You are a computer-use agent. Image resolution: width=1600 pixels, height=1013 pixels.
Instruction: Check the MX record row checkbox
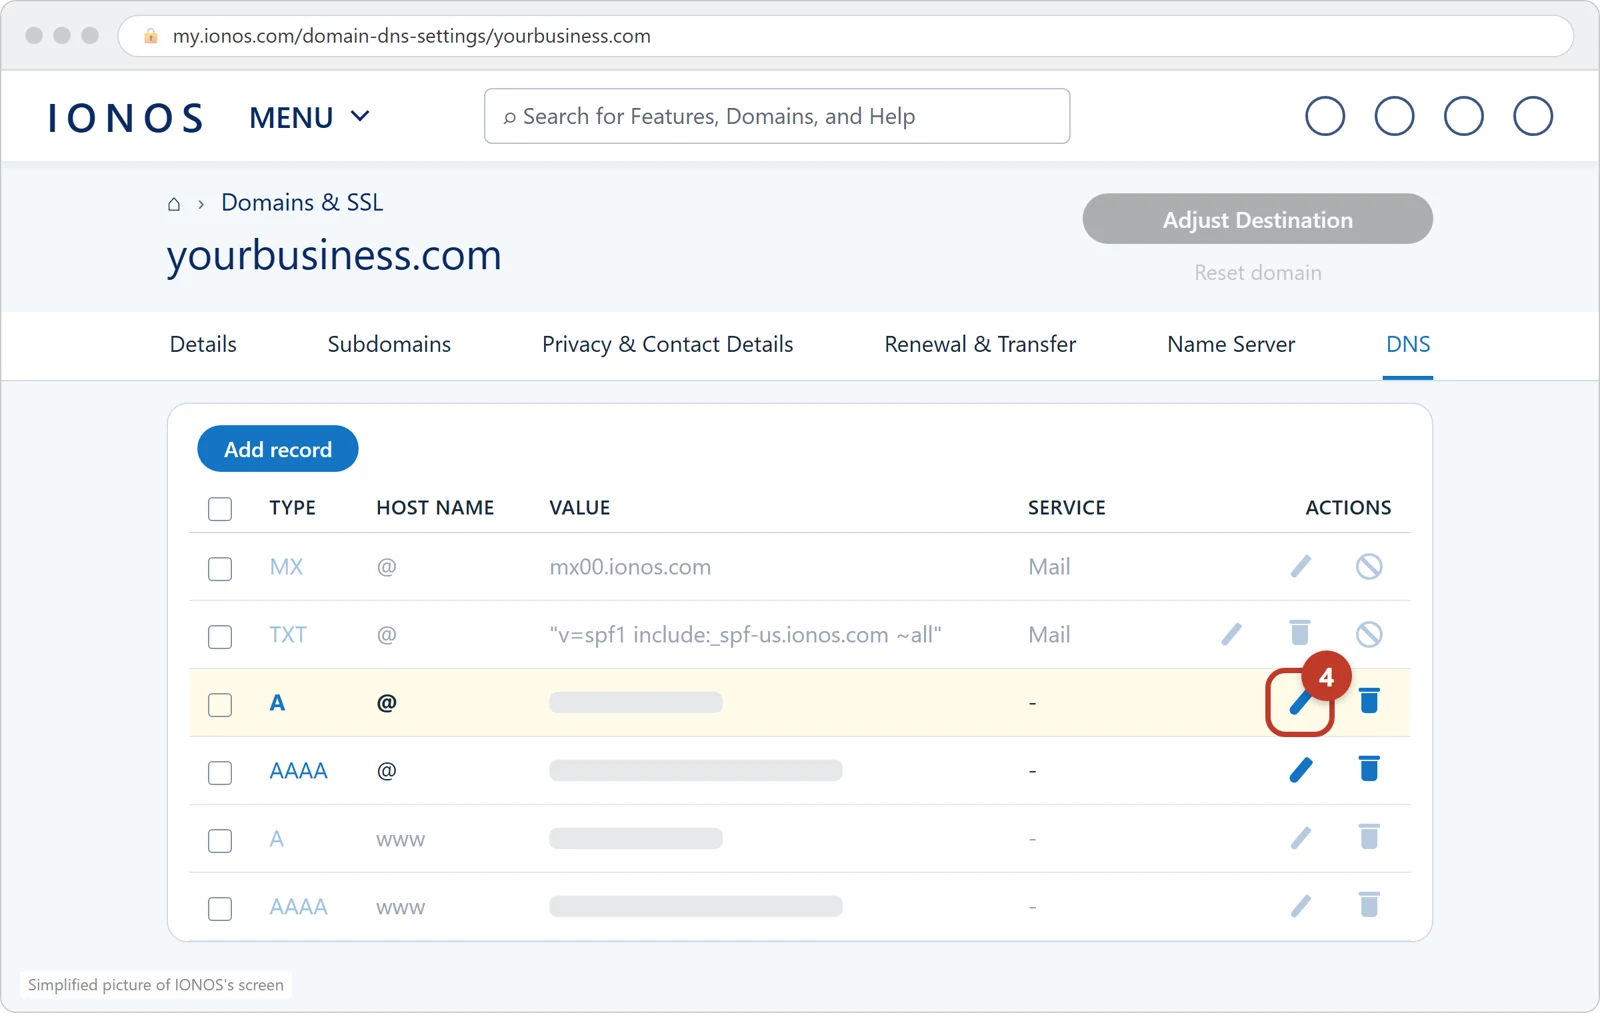(x=220, y=569)
